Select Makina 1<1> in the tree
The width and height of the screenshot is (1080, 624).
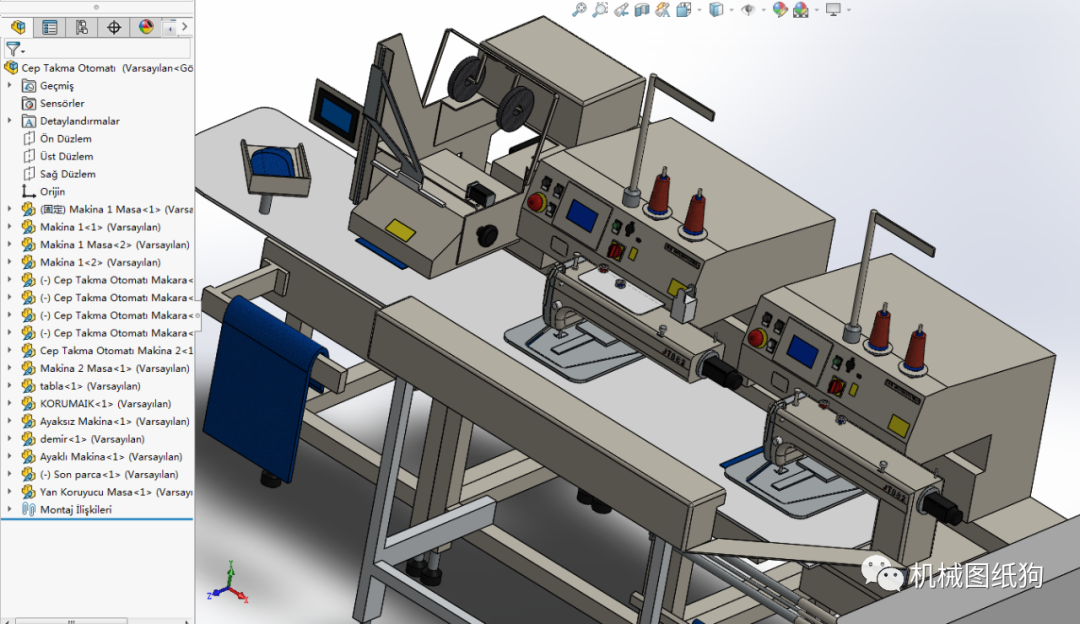click(x=92, y=227)
